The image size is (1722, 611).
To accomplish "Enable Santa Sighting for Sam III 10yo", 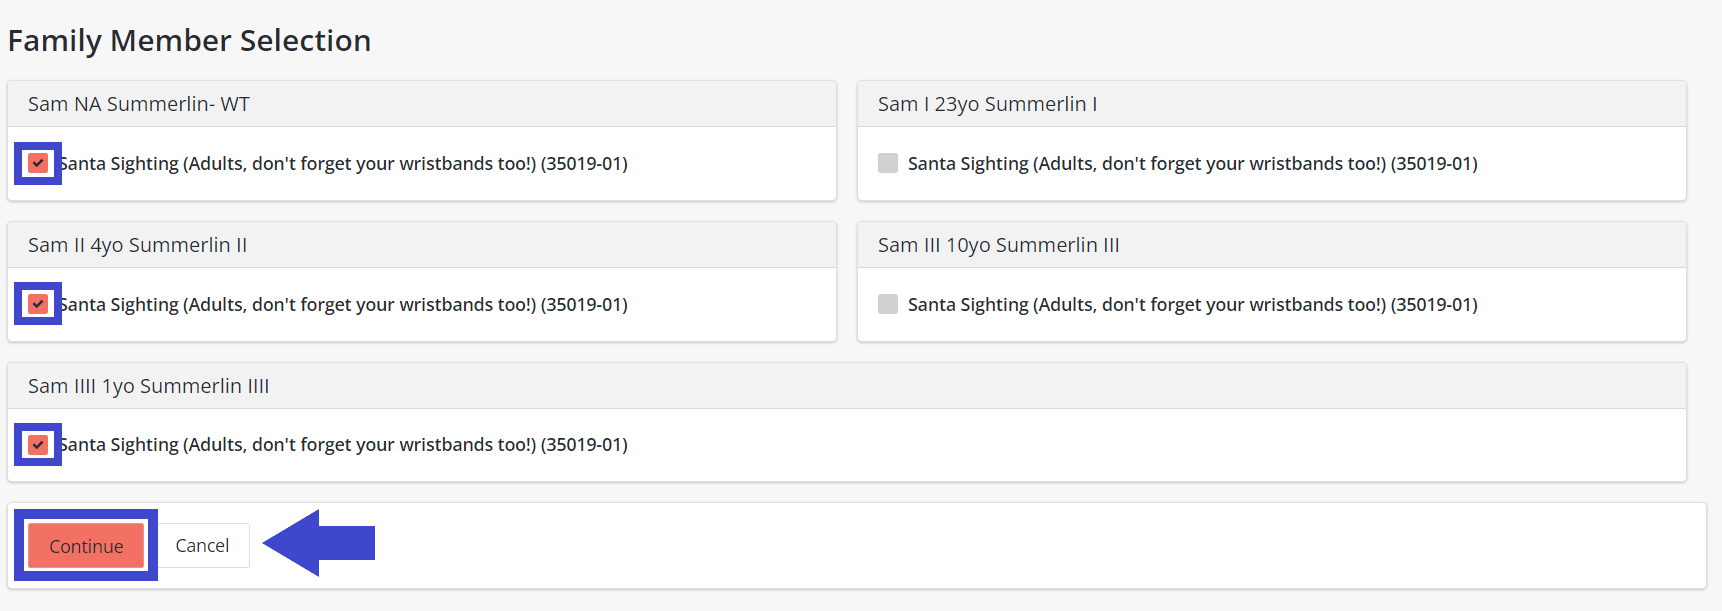I will [888, 304].
